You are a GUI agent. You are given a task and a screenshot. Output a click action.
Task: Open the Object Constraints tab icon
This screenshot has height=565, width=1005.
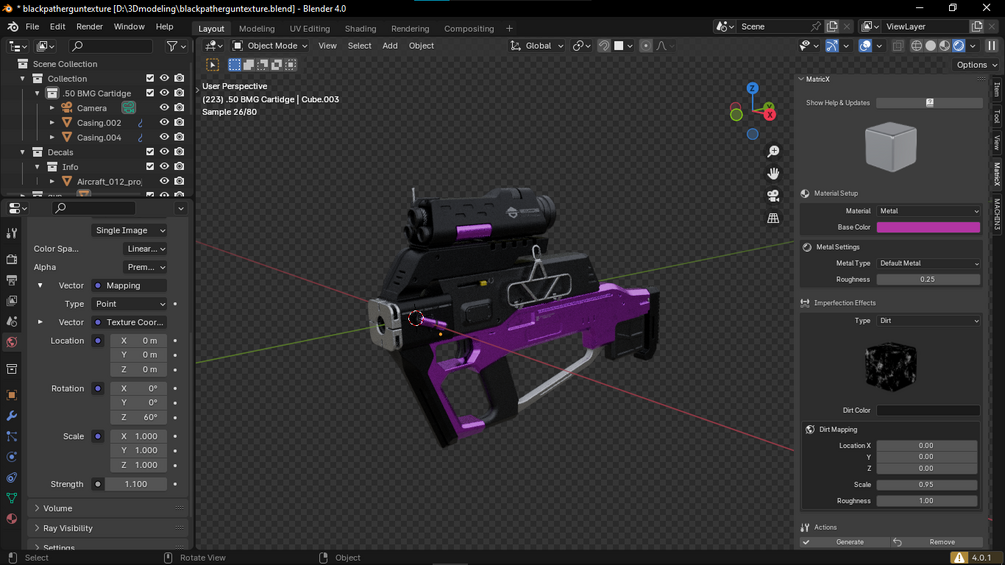click(12, 477)
